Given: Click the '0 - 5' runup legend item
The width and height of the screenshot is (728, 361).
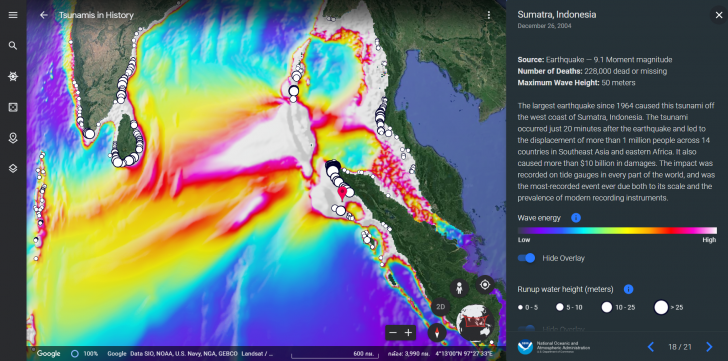Looking at the screenshot, I should pyautogui.click(x=528, y=307).
